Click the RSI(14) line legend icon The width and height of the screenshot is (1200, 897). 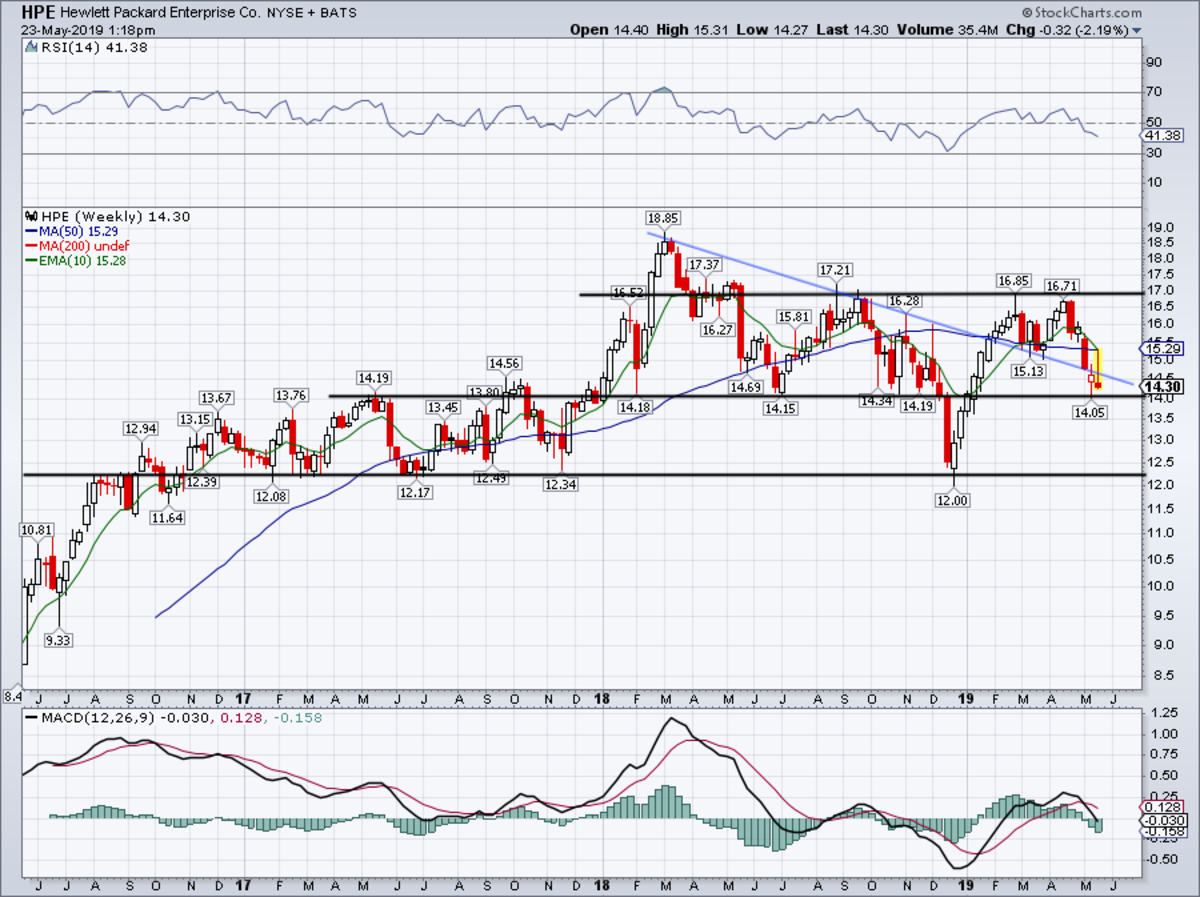point(30,47)
